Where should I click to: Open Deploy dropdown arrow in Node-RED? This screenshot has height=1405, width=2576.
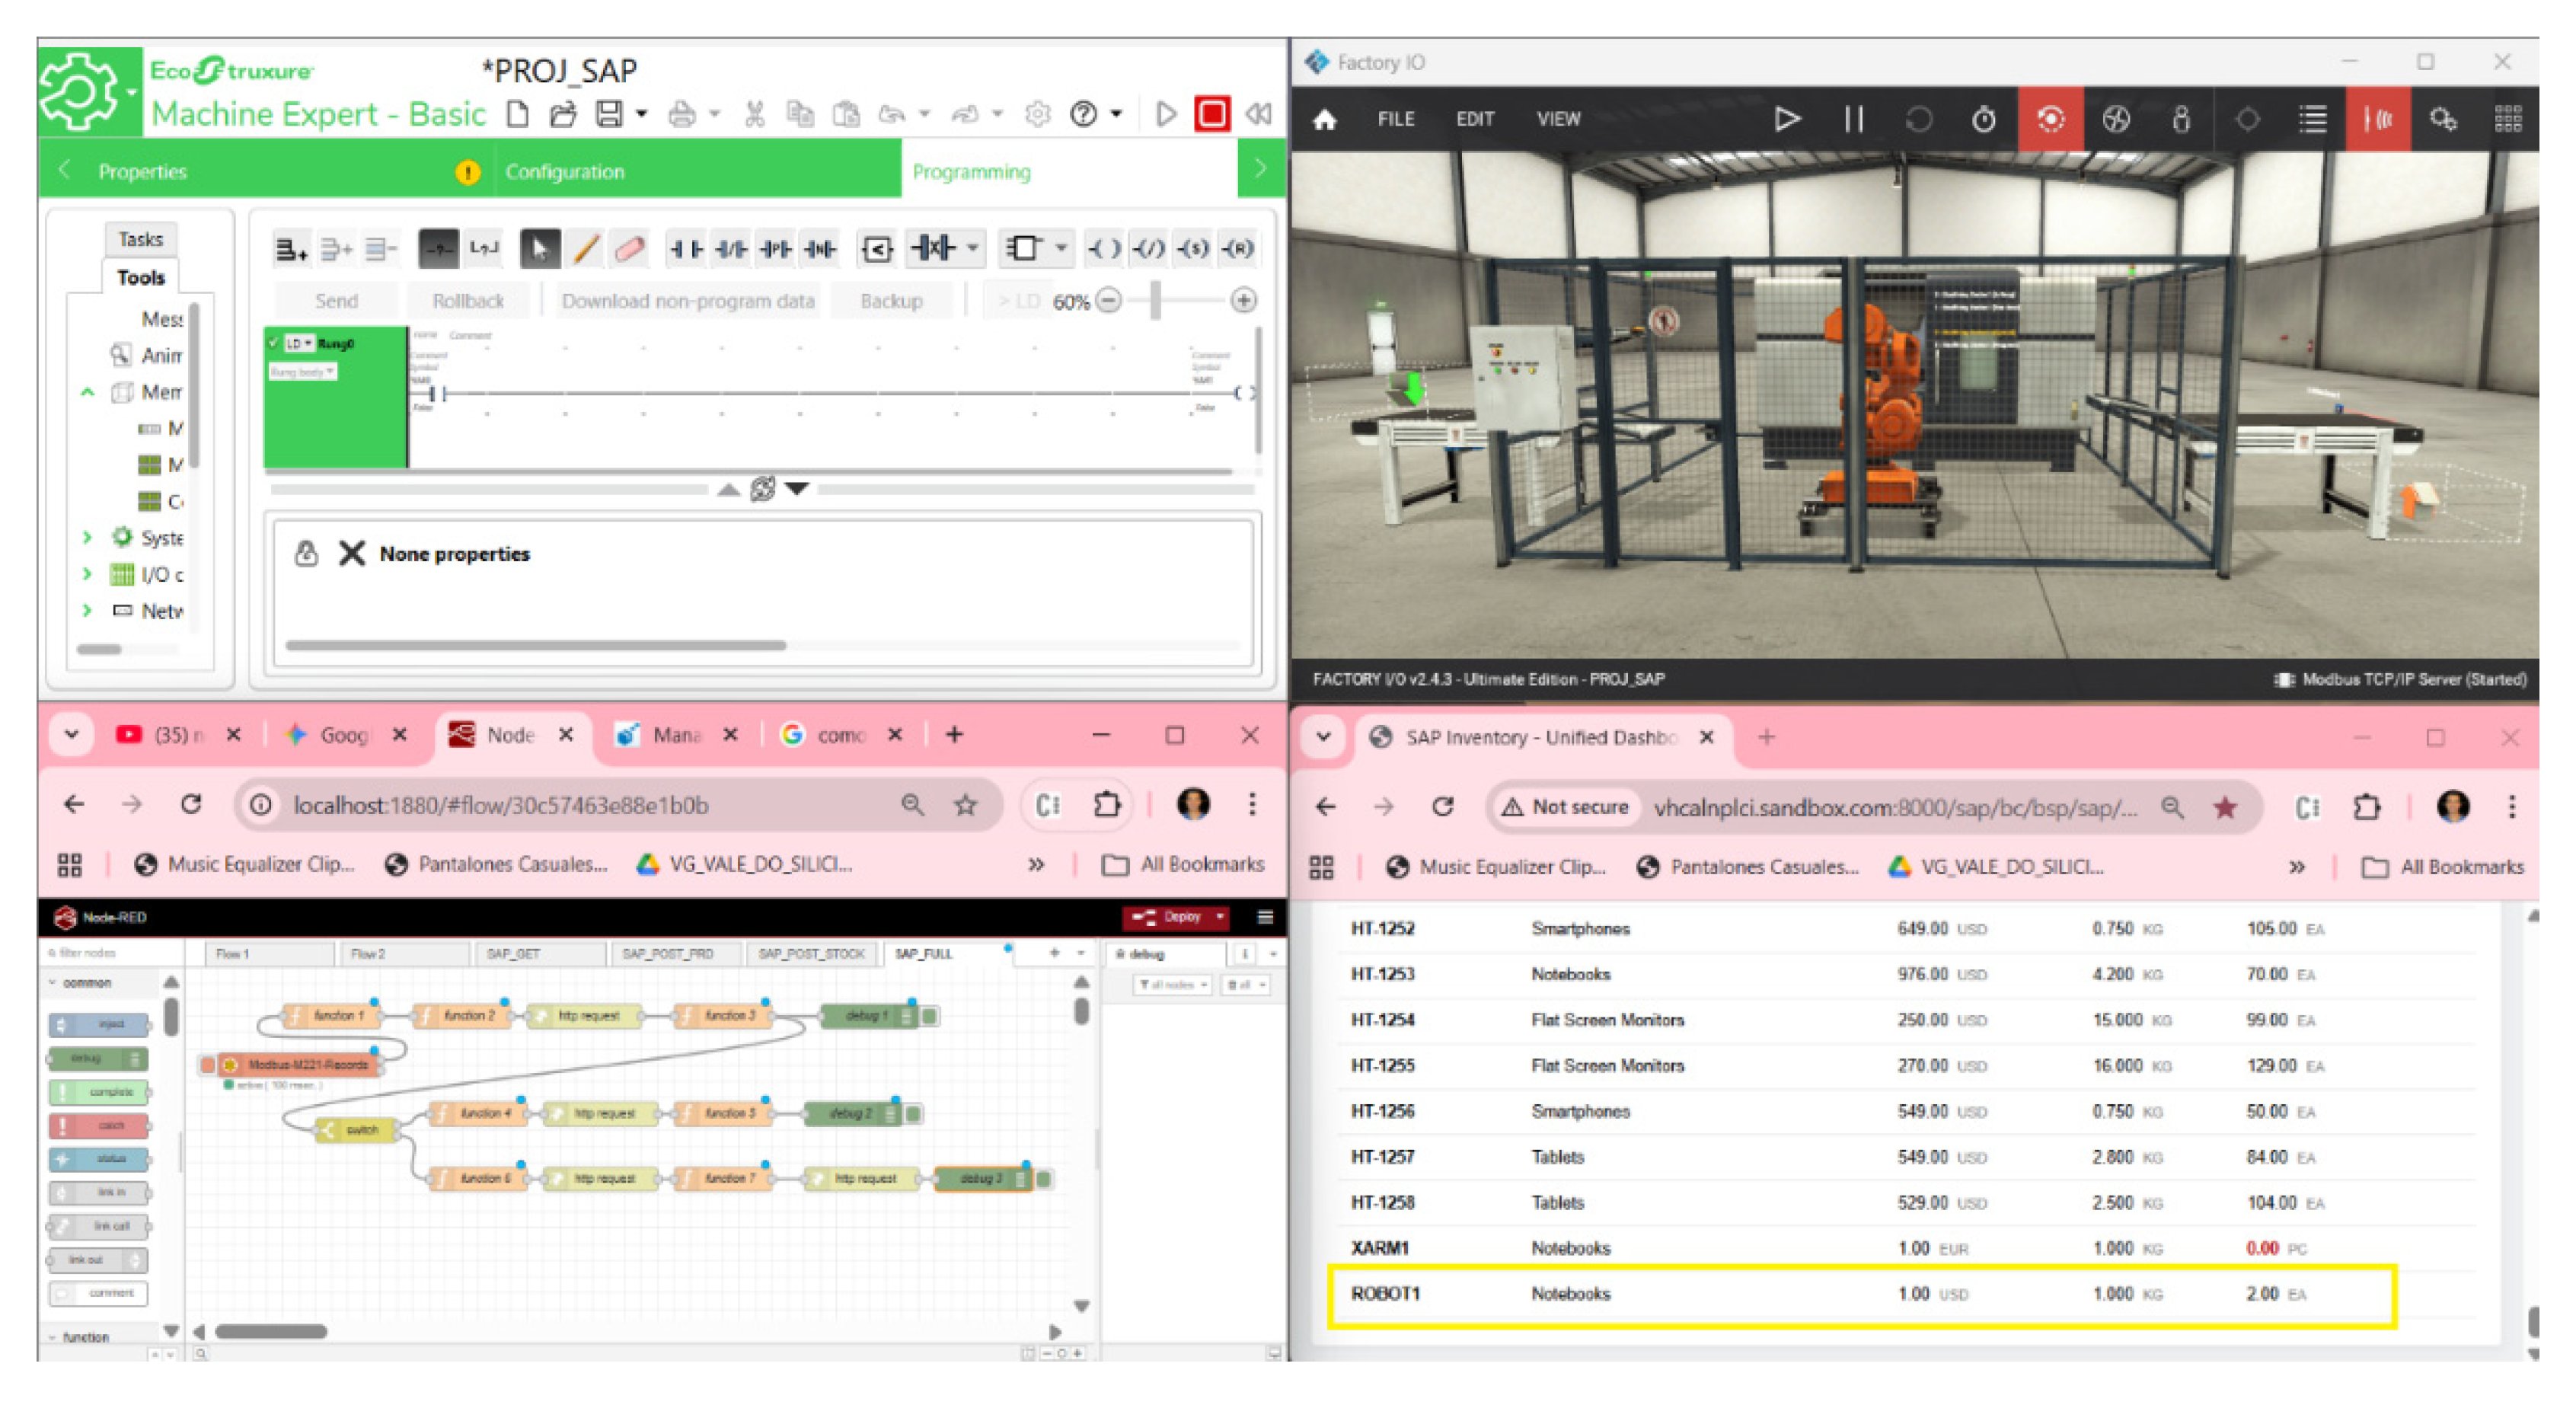tap(1220, 917)
